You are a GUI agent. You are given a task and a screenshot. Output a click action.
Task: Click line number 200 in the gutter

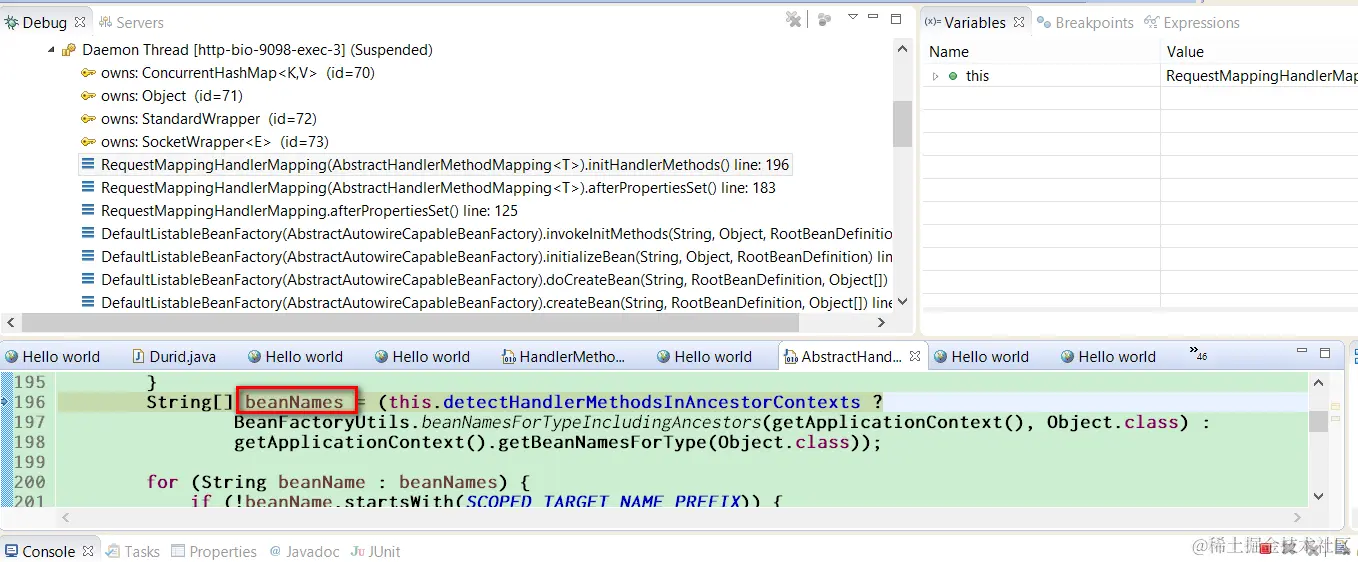pyautogui.click(x=30, y=482)
